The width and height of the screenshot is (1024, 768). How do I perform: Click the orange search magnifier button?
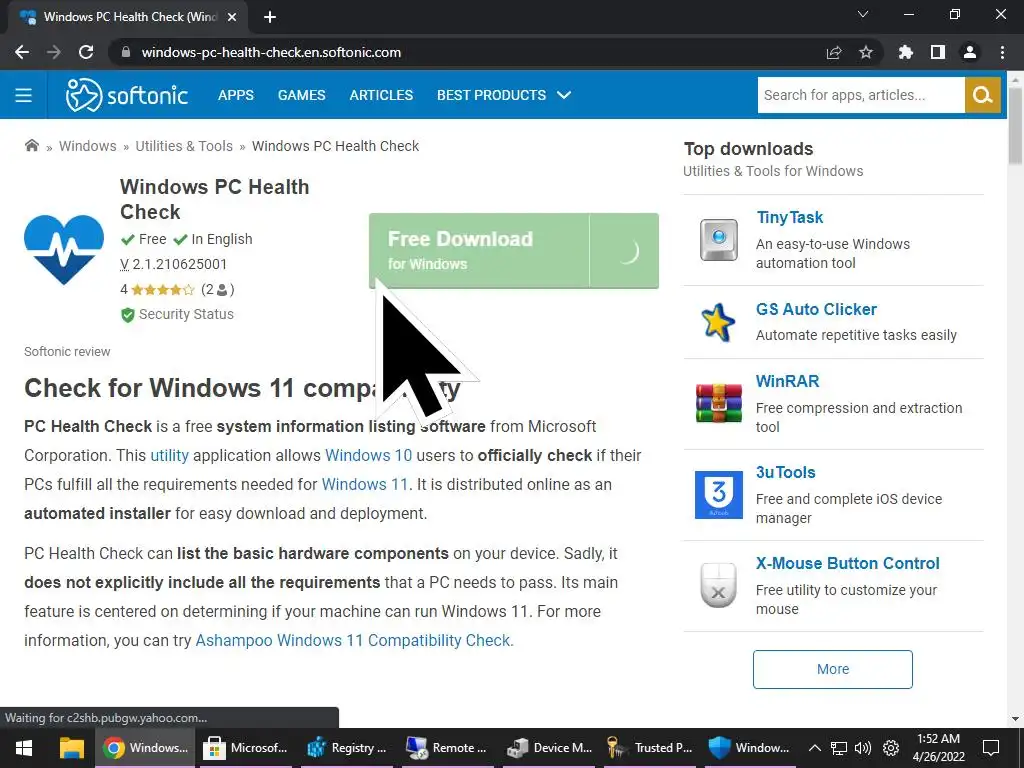pyautogui.click(x=982, y=95)
